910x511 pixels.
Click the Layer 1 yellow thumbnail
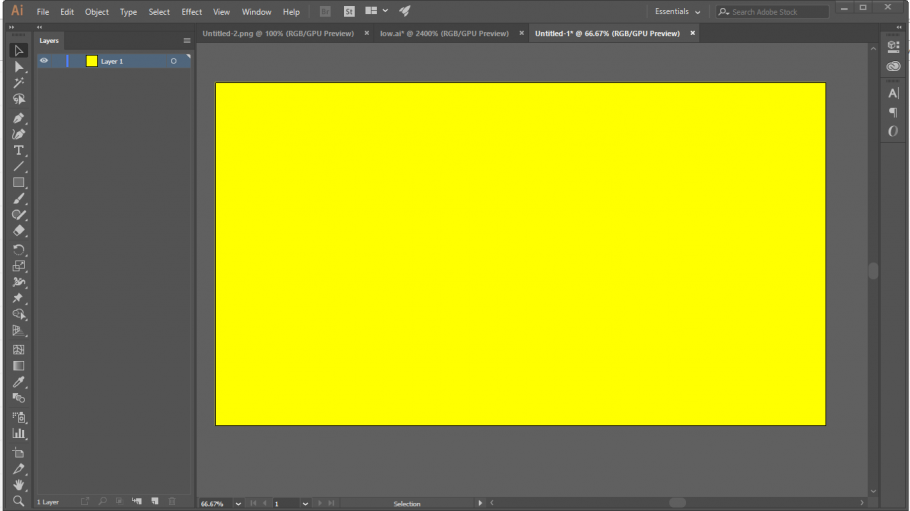[92, 61]
